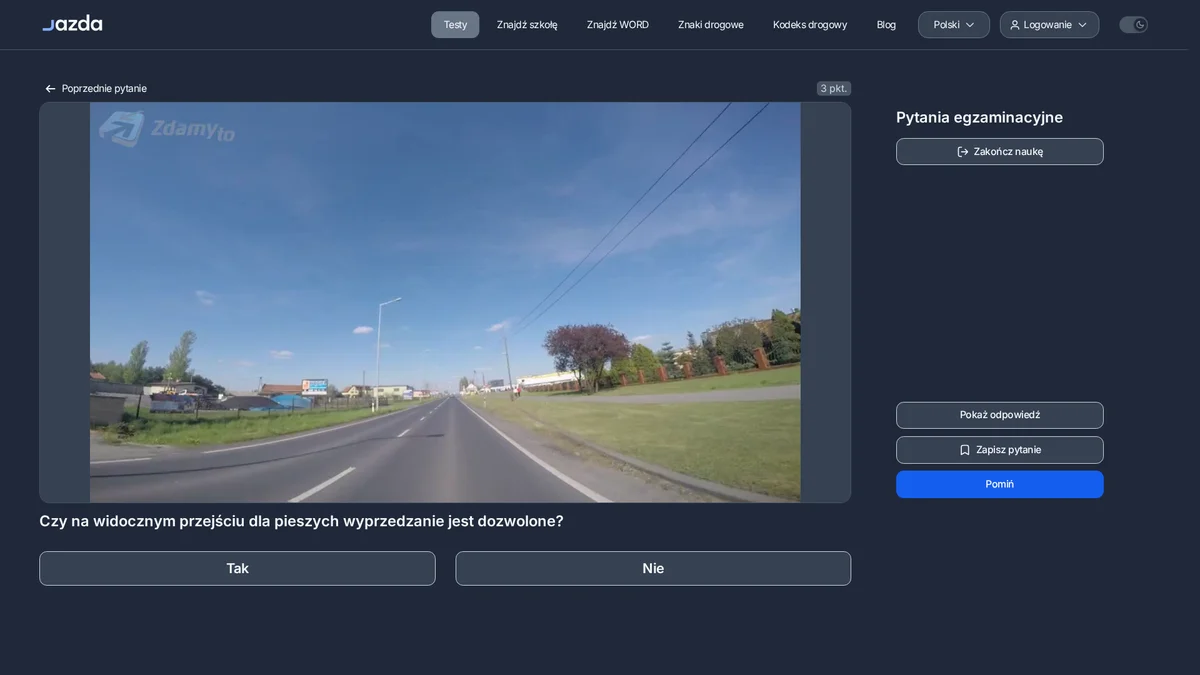The height and width of the screenshot is (675, 1200).
Task: Click the bookmark icon on Zapisz pytanie
Action: pyautogui.click(x=965, y=450)
